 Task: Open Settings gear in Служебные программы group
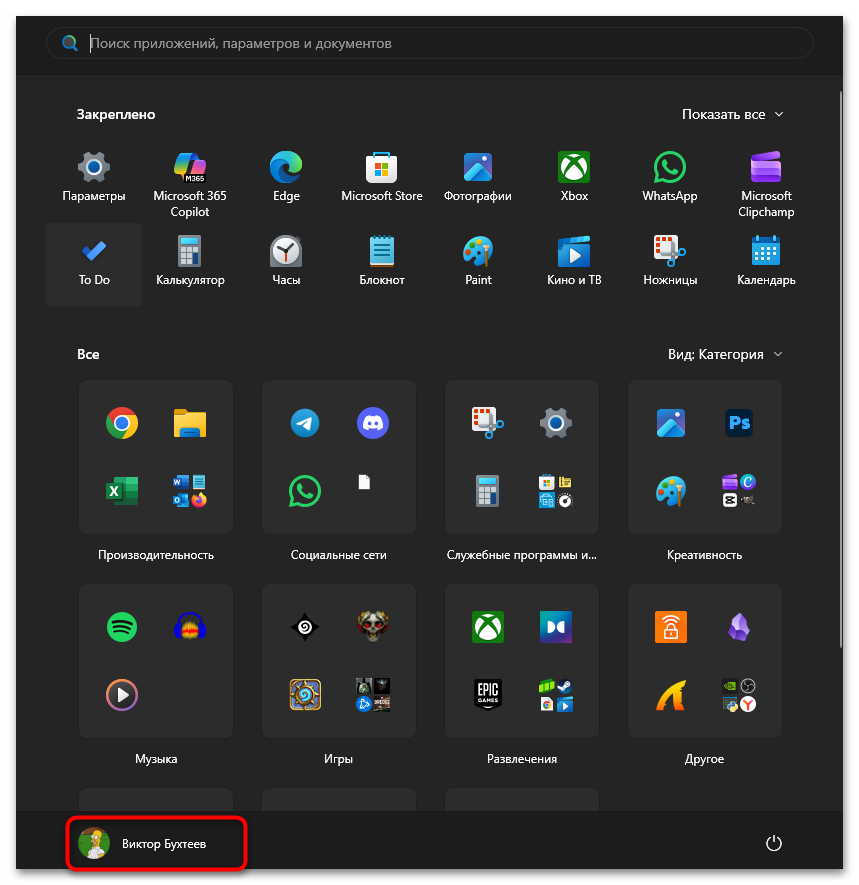555,423
